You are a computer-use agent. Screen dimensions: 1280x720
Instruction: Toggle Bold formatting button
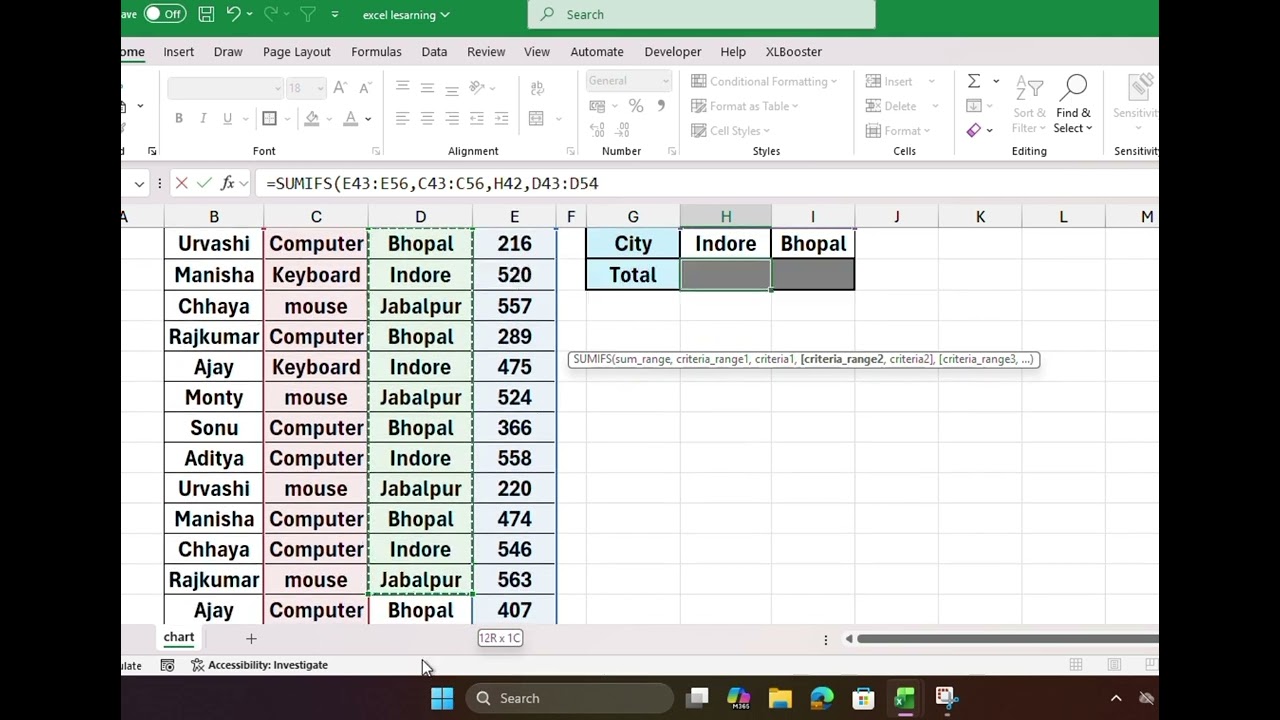point(179,118)
